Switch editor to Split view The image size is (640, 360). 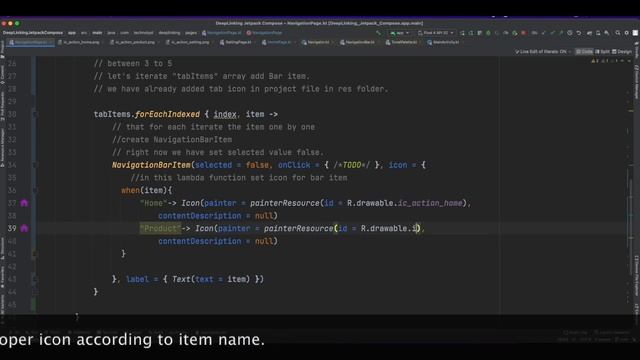pyautogui.click(x=602, y=51)
